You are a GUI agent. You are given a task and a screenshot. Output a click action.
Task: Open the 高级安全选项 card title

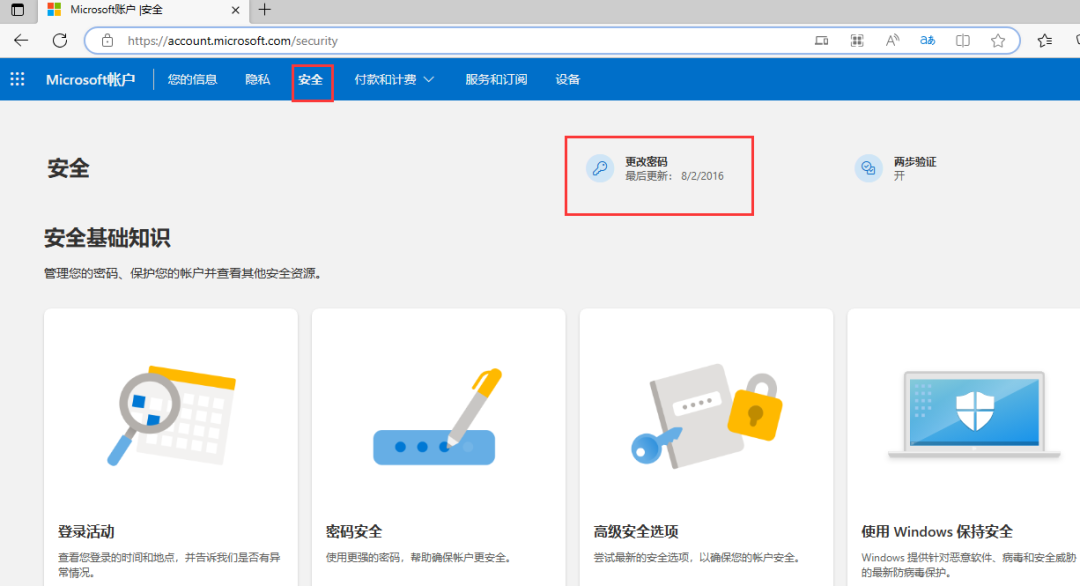coord(636,532)
